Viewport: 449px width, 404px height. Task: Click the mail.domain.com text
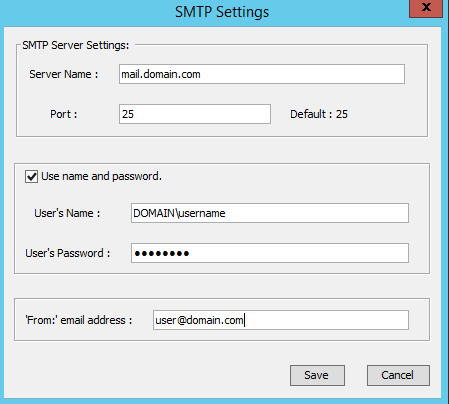pyautogui.click(x=161, y=74)
